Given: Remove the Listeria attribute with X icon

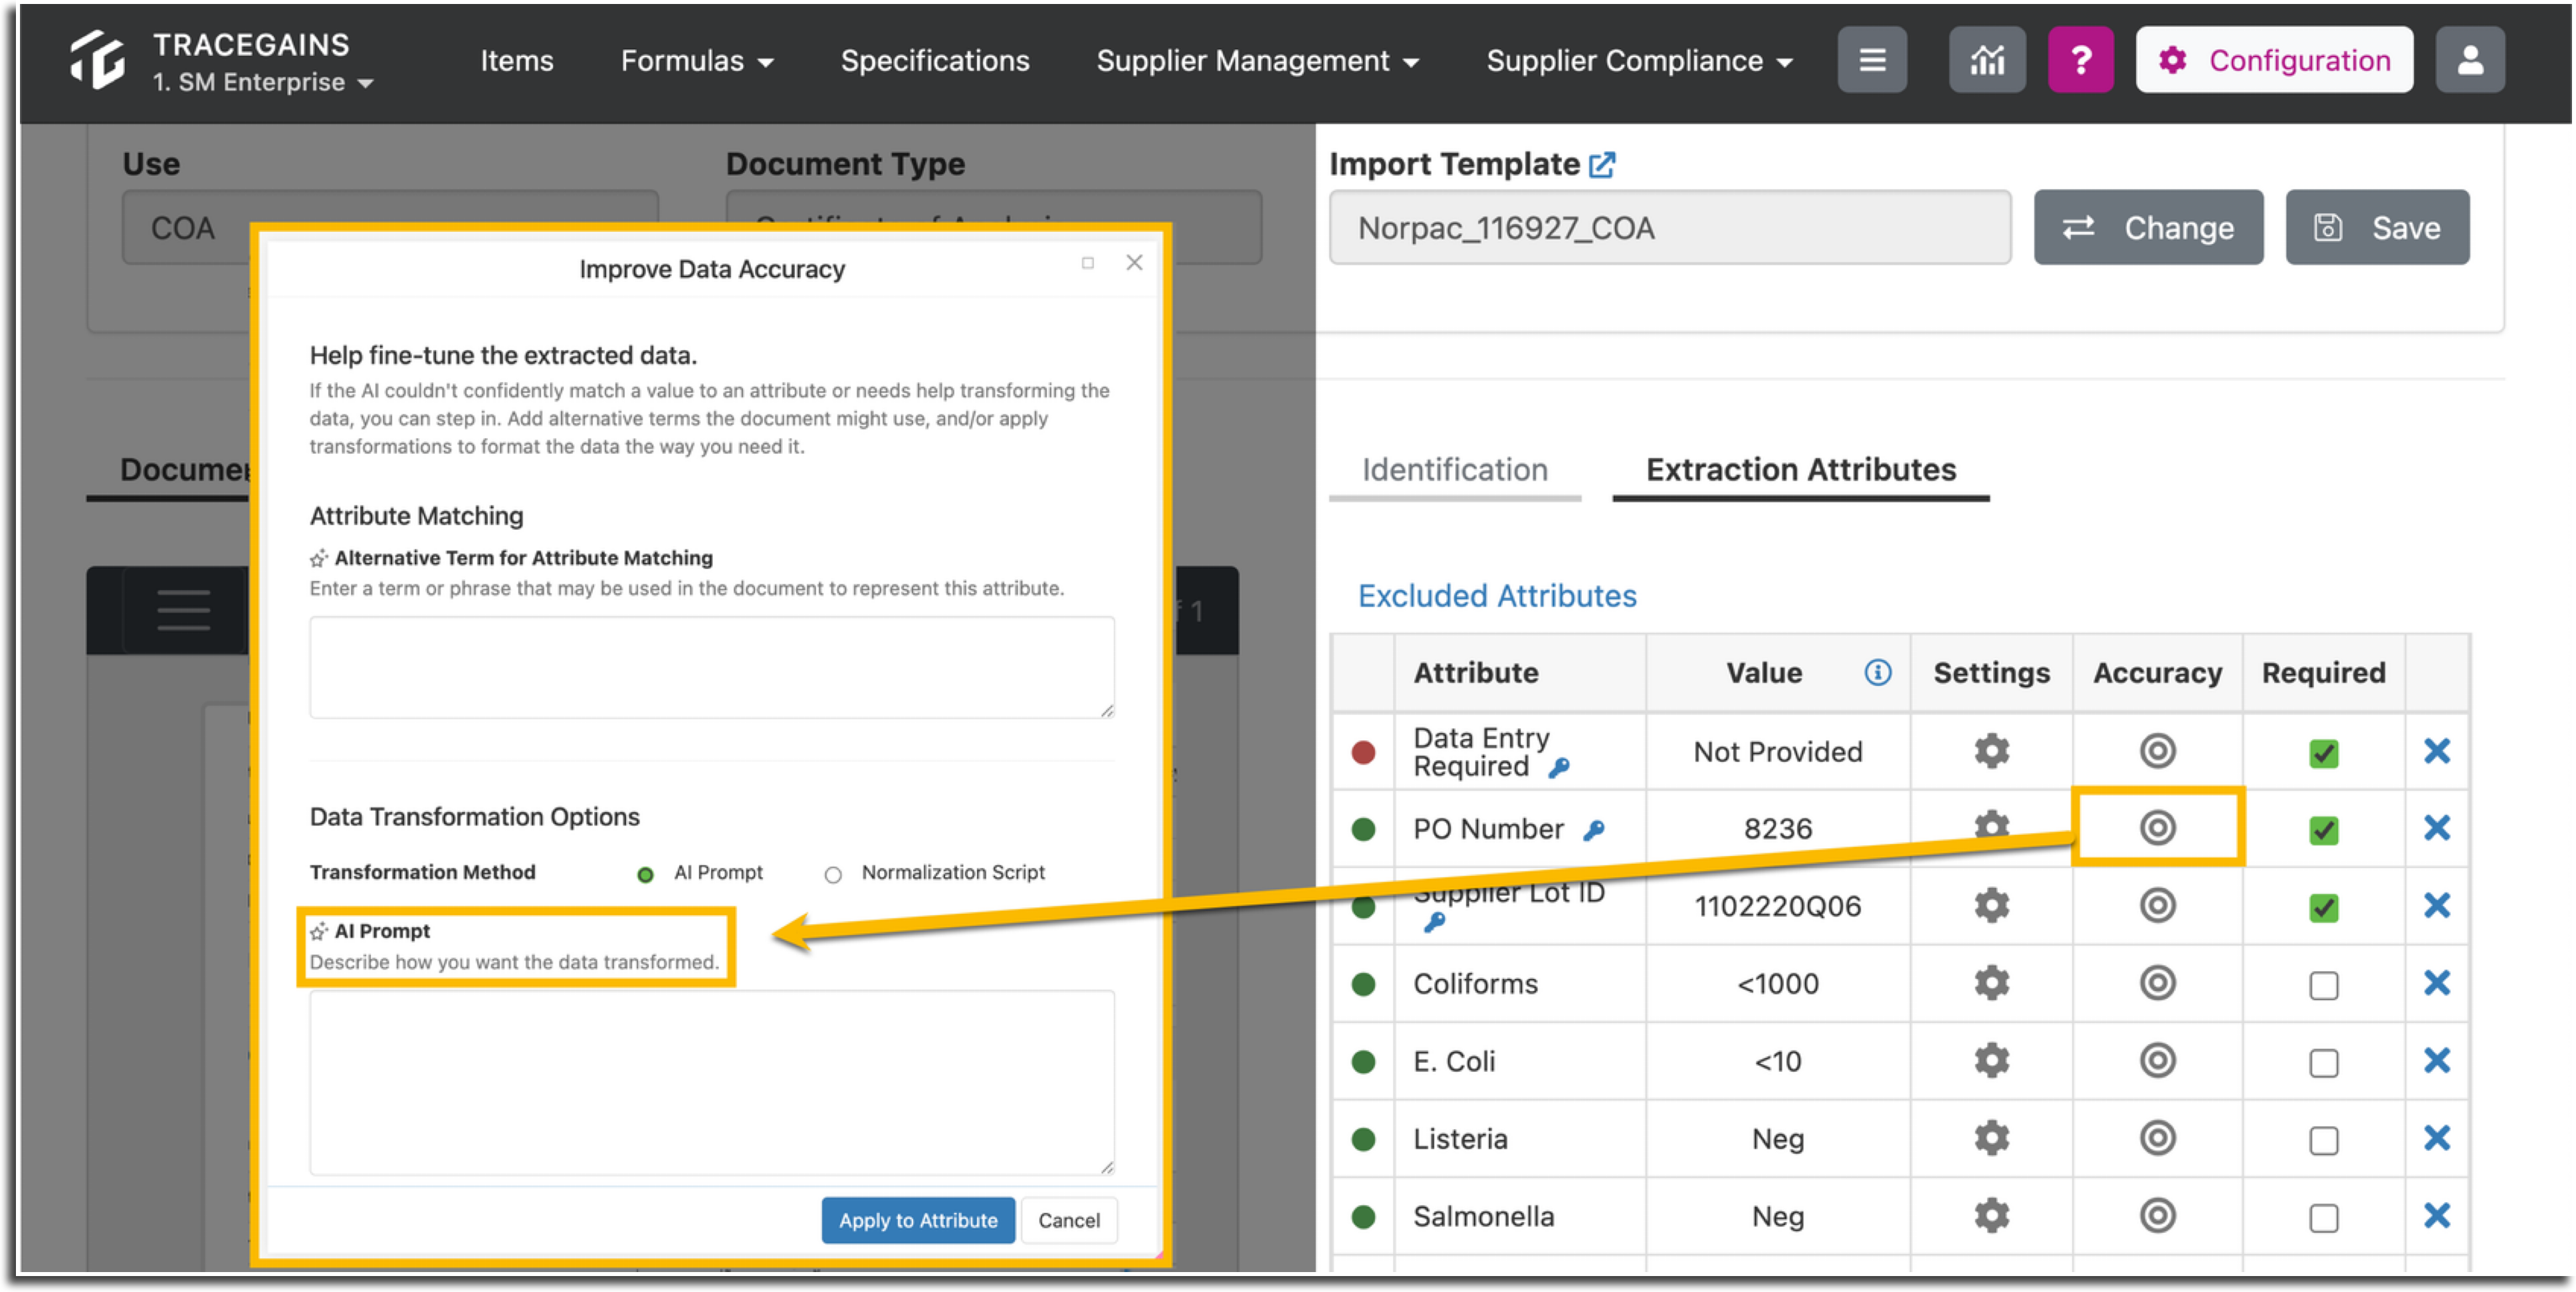Looking at the screenshot, I should click(x=2436, y=1138).
